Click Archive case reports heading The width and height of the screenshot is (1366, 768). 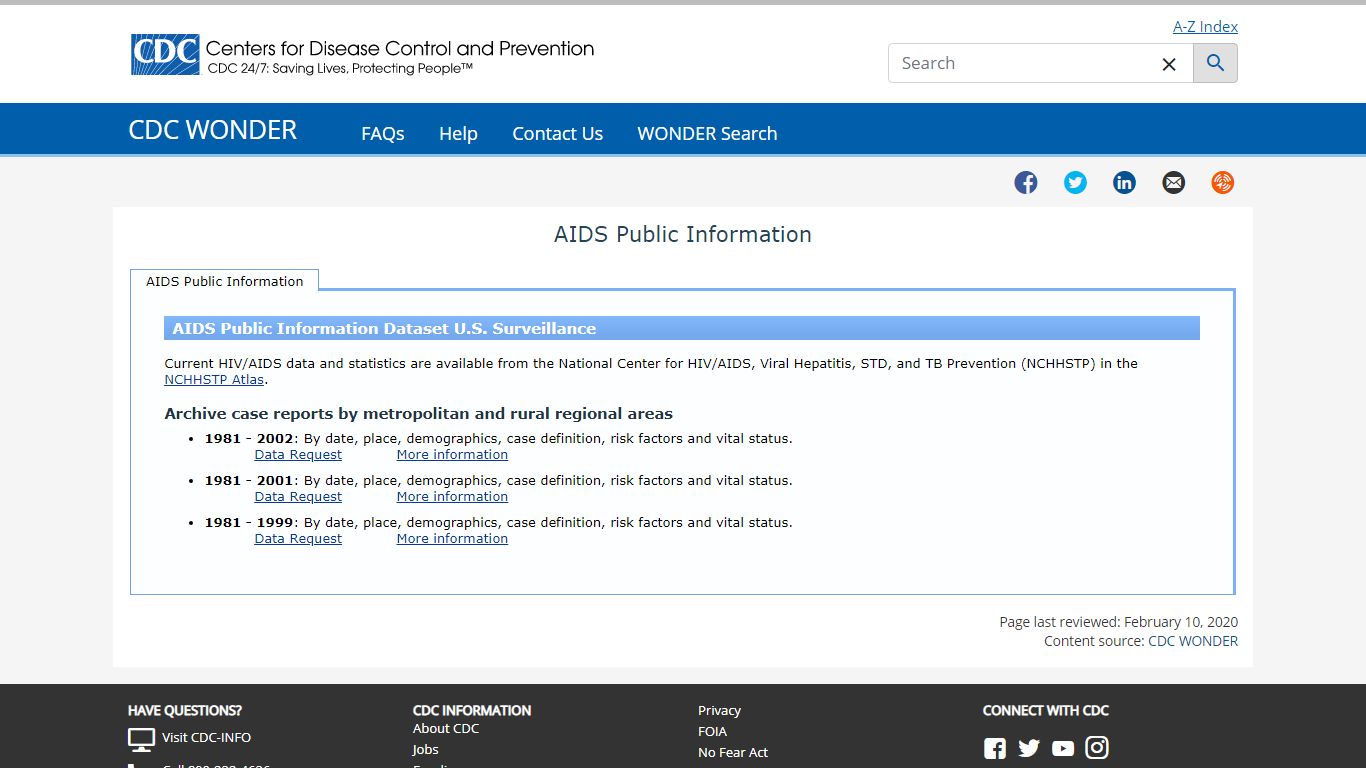click(x=419, y=414)
